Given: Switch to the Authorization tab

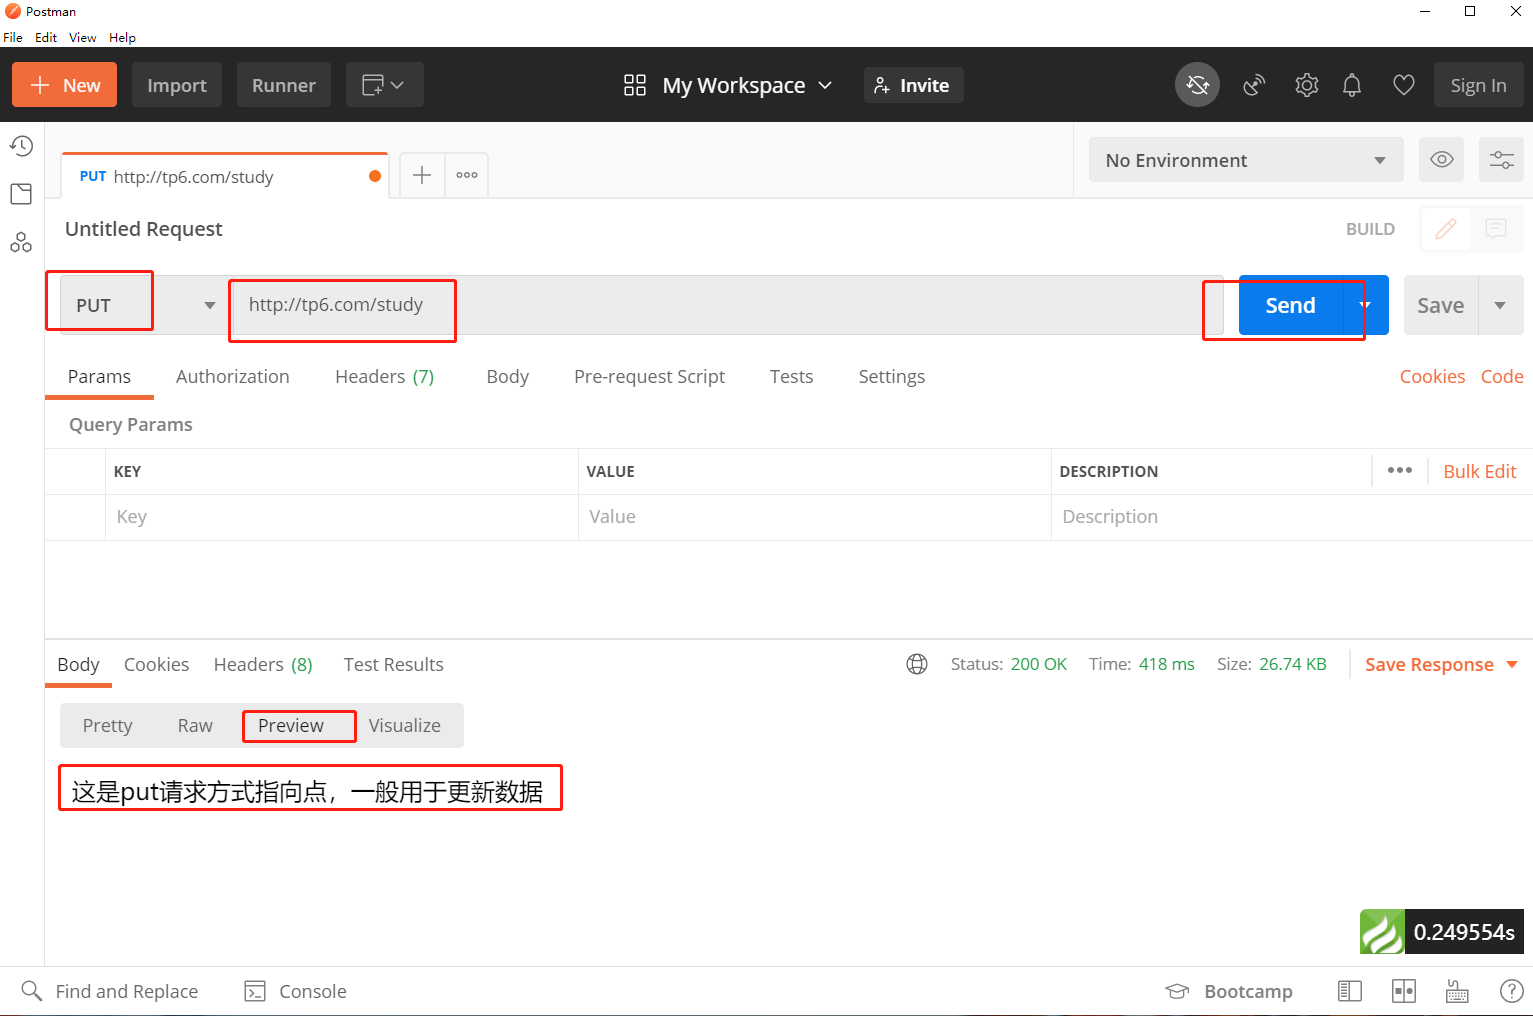Looking at the screenshot, I should pyautogui.click(x=233, y=376).
